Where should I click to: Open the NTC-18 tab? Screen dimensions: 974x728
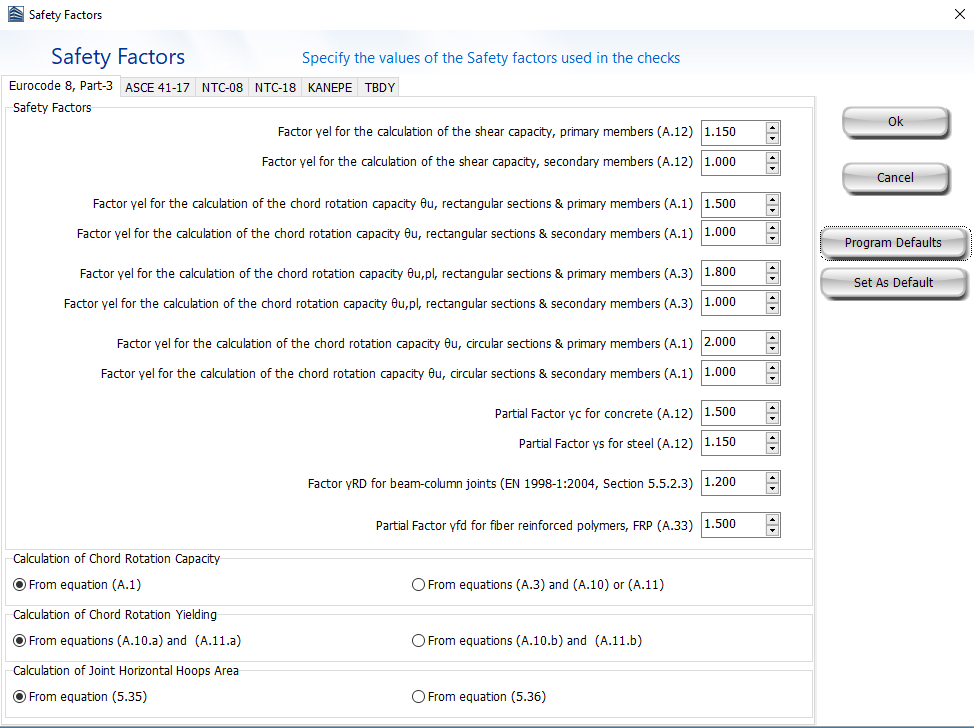tap(275, 87)
